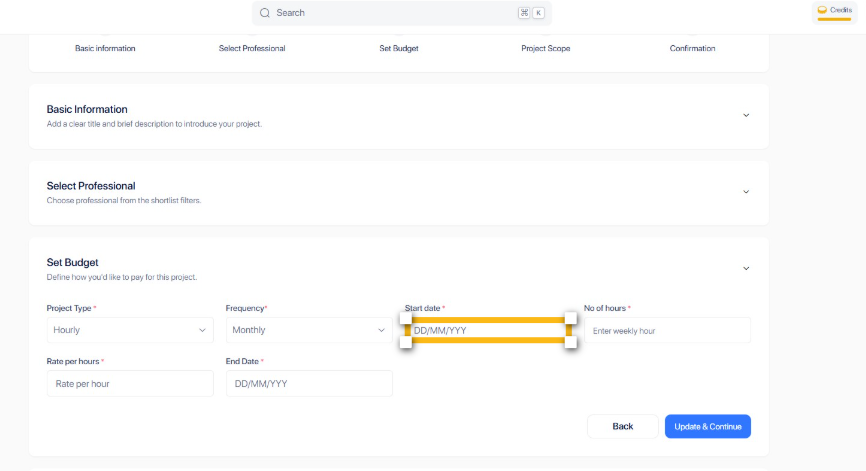866x471 pixels.
Task: Open the Project Type dropdown
Action: [130, 330]
